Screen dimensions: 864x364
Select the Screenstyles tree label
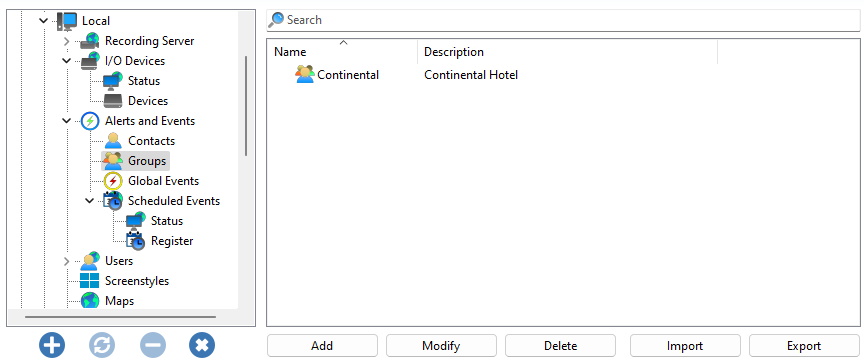click(x=137, y=281)
